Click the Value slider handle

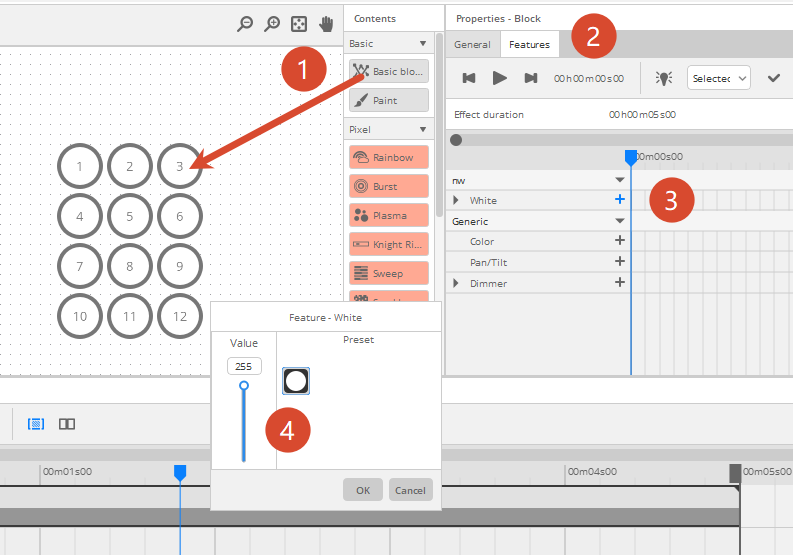[243, 385]
